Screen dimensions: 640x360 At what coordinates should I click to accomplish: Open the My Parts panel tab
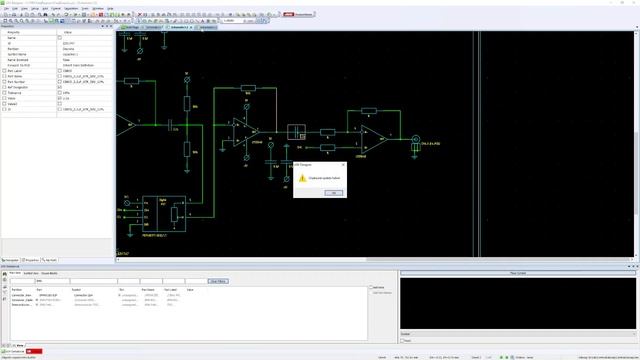coord(50,260)
